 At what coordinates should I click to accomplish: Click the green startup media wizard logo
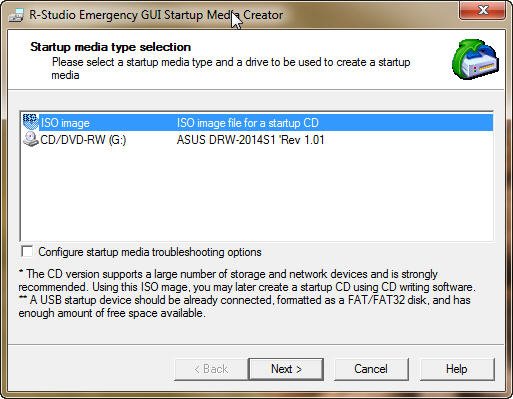pyautogui.click(x=475, y=59)
